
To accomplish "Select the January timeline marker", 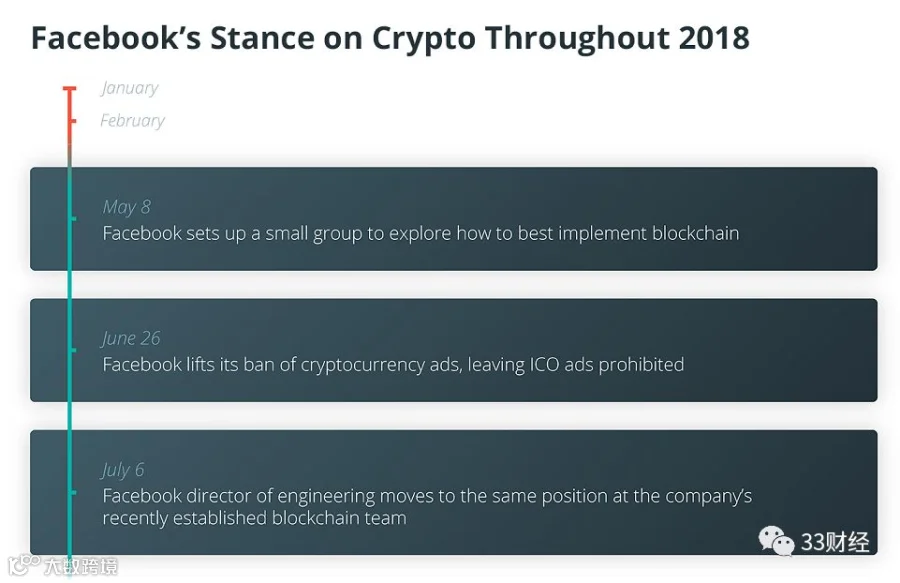I will pyautogui.click(x=69, y=88).
